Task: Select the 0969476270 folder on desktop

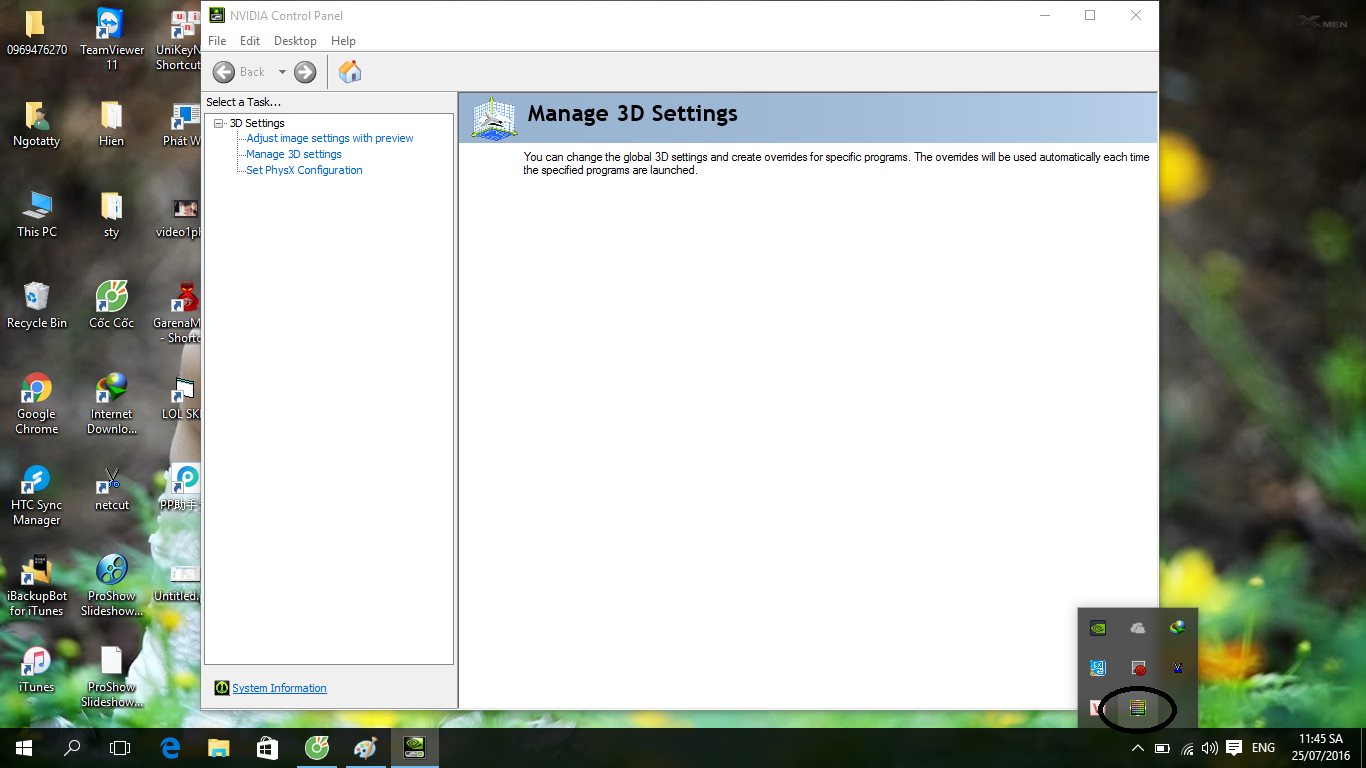Action: 36,32
